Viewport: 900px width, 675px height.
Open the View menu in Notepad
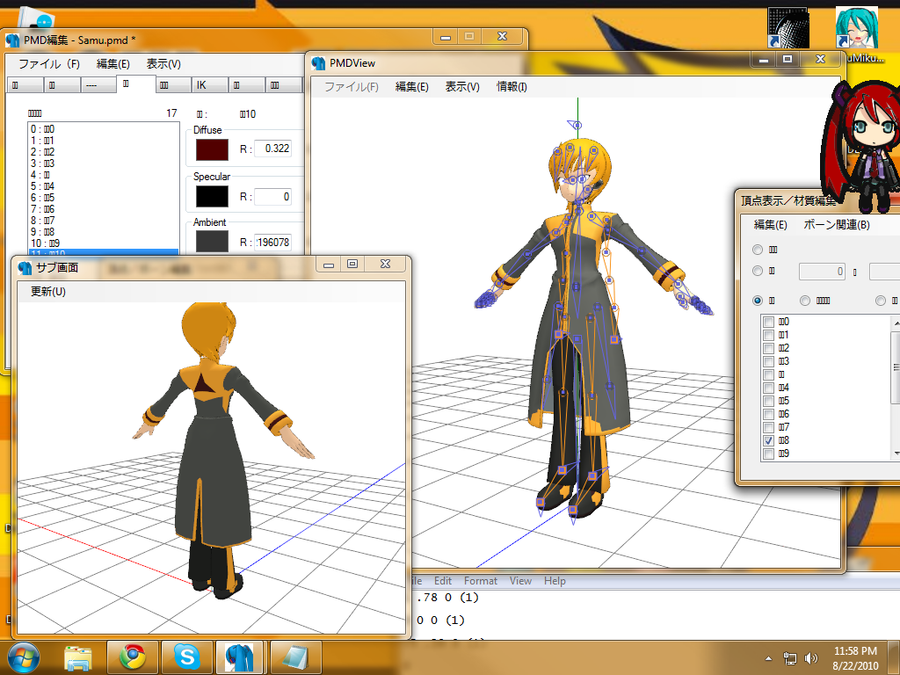(521, 581)
